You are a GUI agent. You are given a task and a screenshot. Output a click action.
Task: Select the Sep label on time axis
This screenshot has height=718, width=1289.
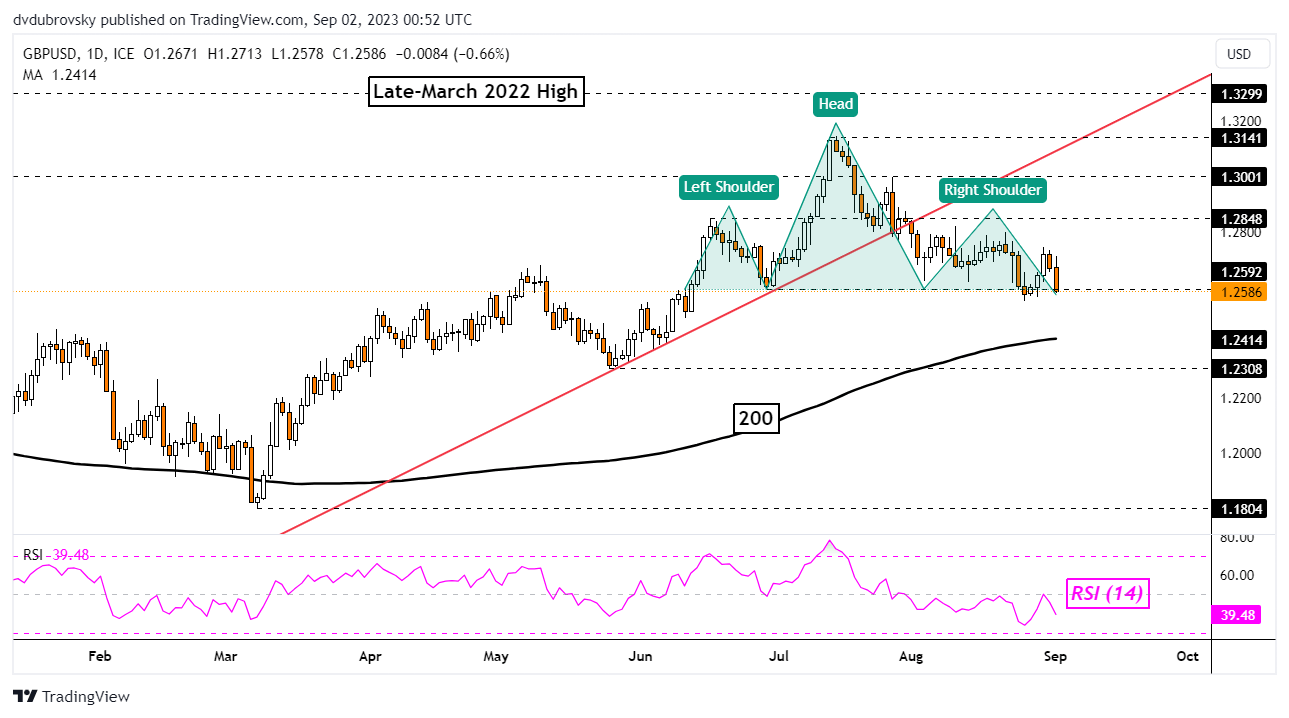click(1052, 656)
